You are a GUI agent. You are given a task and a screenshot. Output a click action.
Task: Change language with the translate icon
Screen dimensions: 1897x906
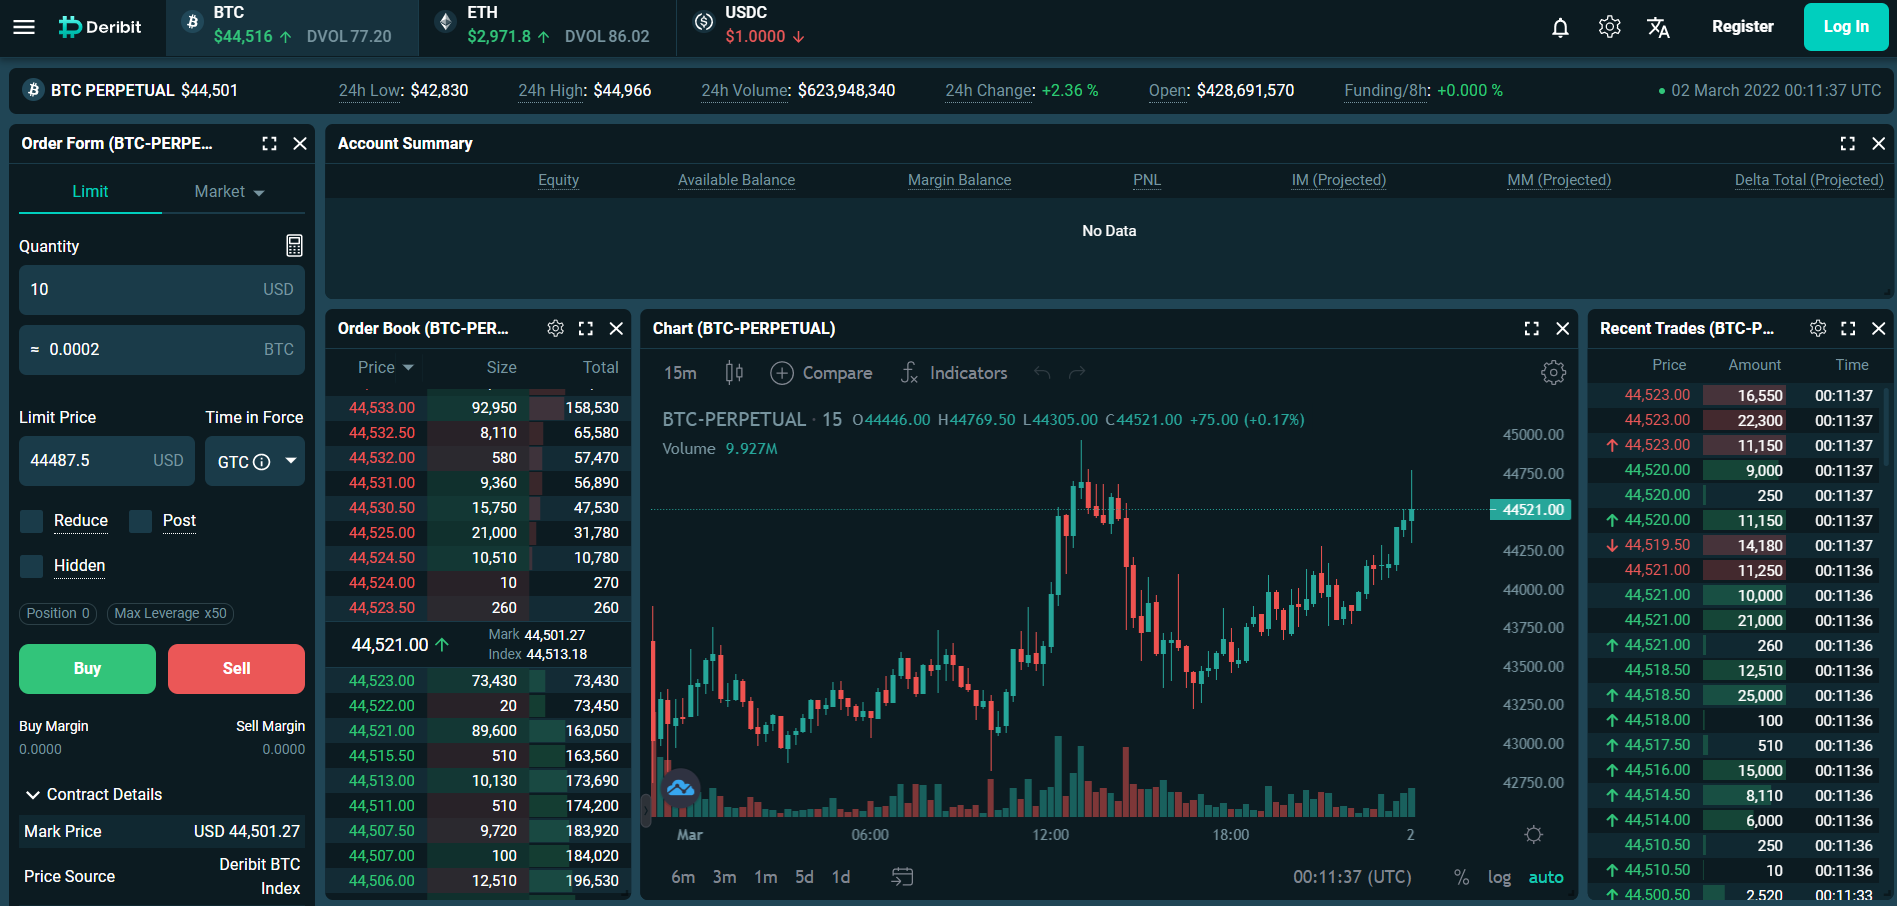(x=1658, y=27)
